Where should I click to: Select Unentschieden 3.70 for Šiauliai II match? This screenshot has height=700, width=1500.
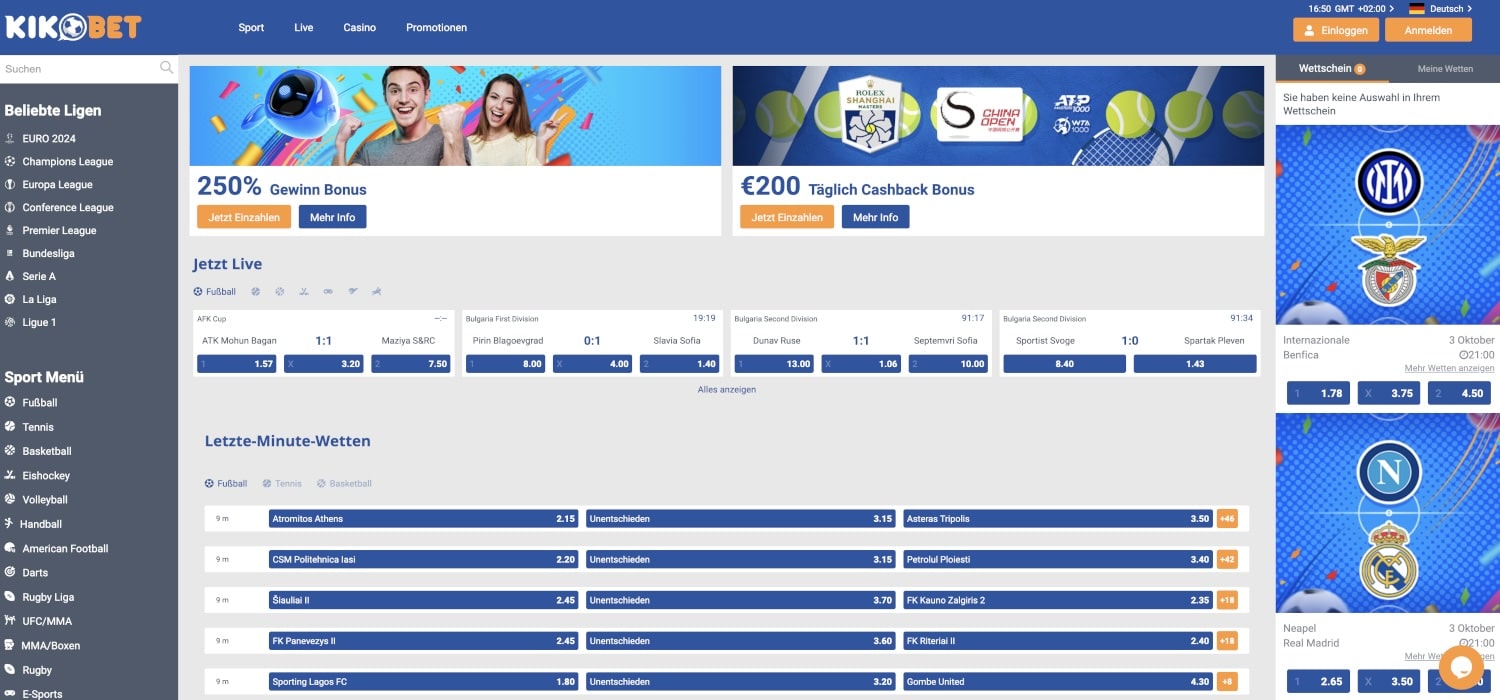click(740, 600)
